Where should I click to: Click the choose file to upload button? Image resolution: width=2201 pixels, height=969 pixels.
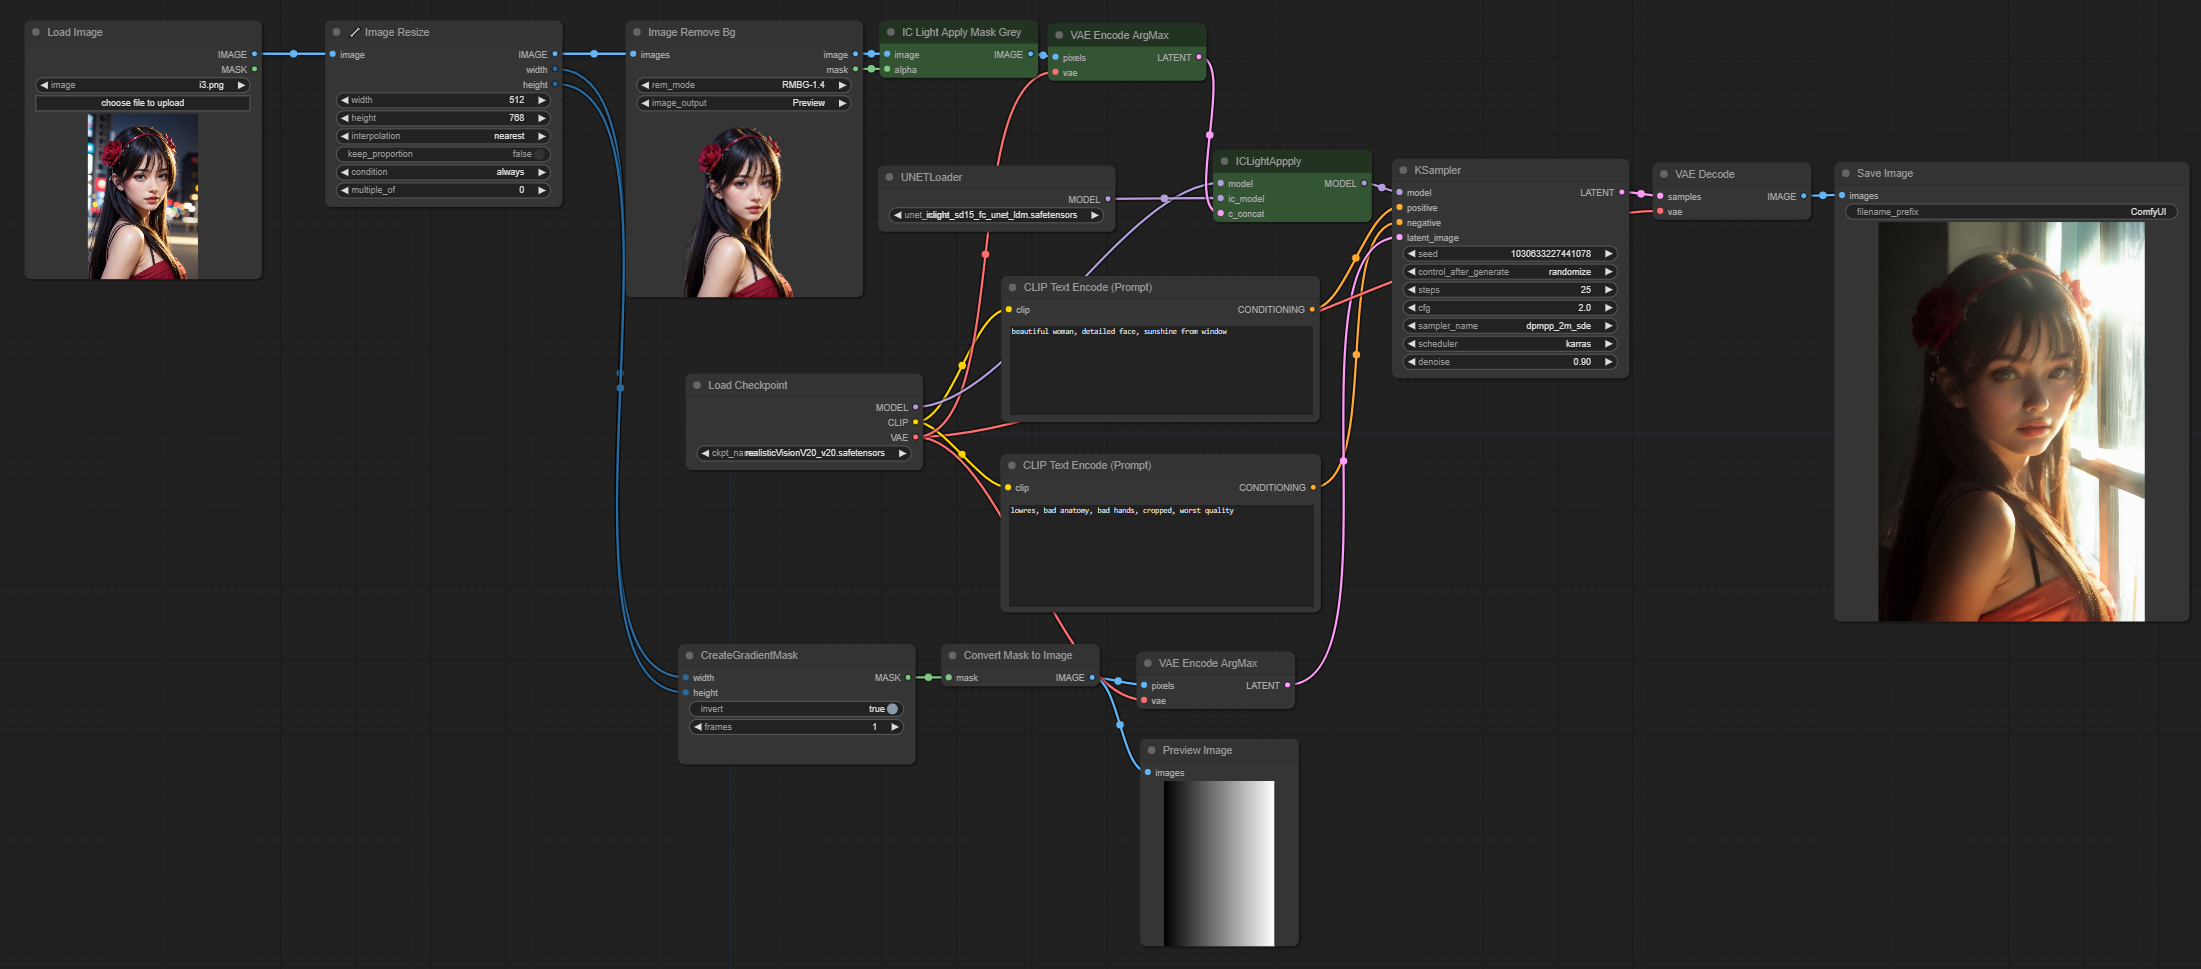[x=142, y=103]
